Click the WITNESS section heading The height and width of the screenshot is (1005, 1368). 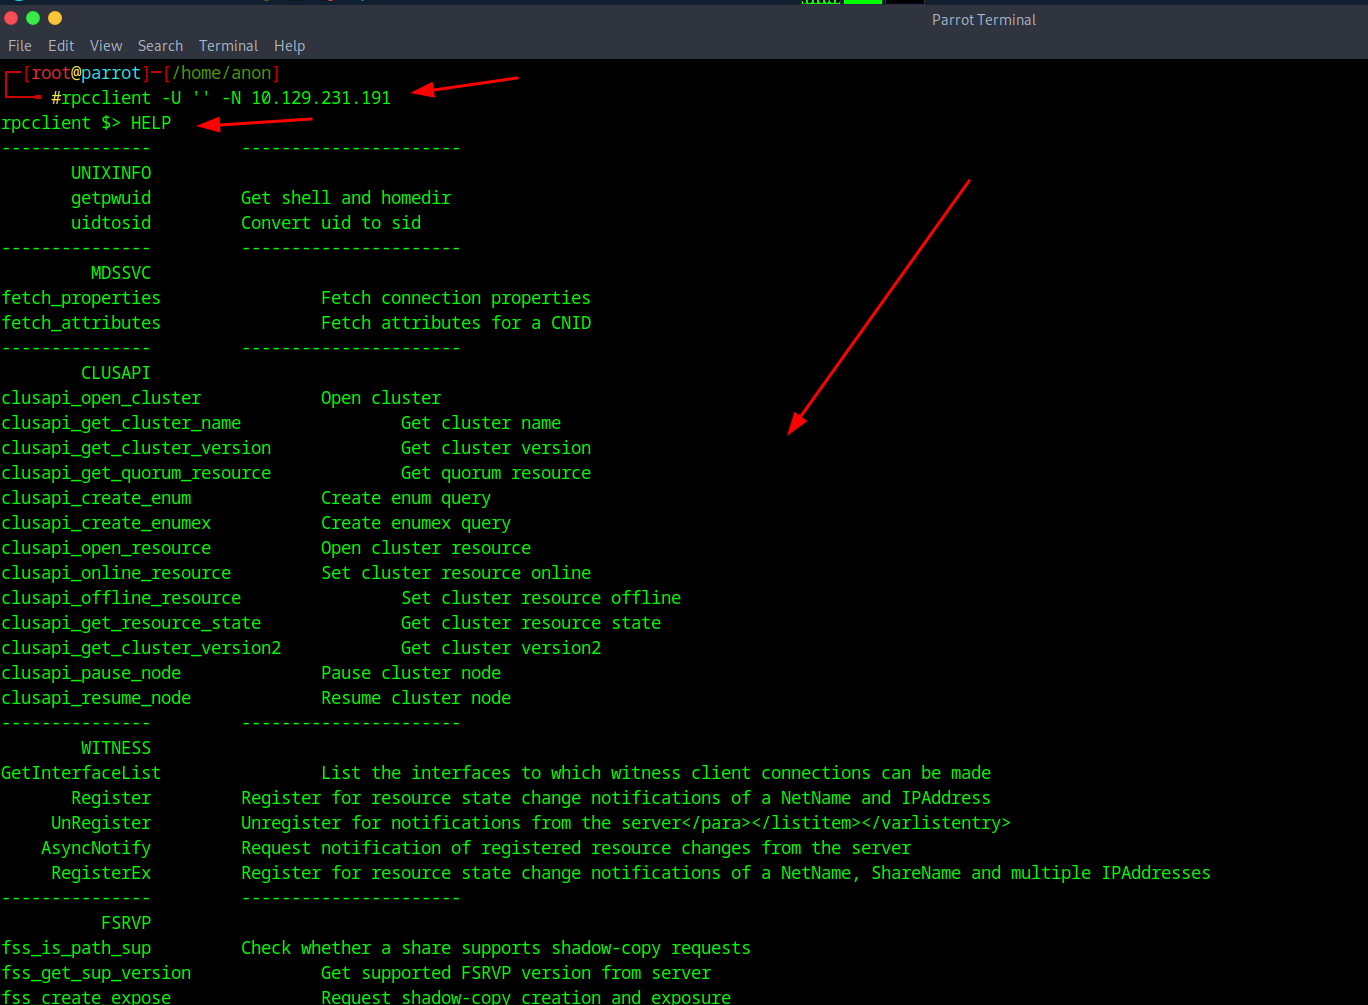coord(116,748)
